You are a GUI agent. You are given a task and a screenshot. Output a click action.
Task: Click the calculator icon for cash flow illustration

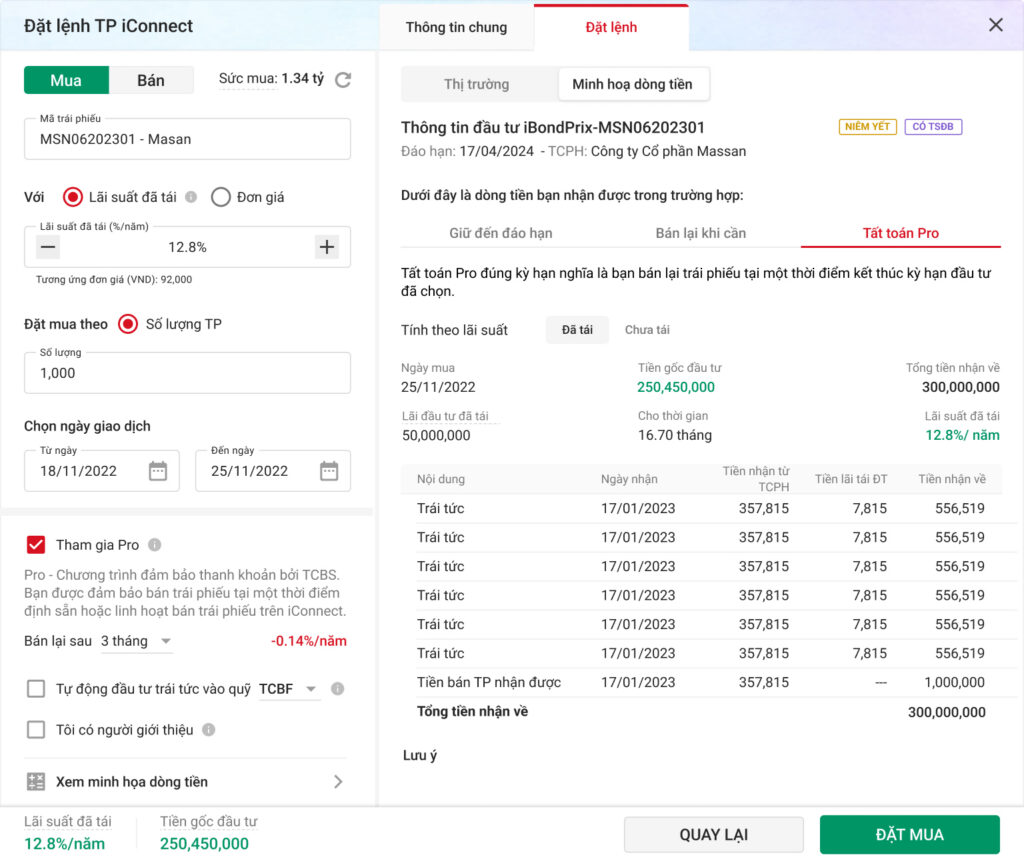coord(36,782)
